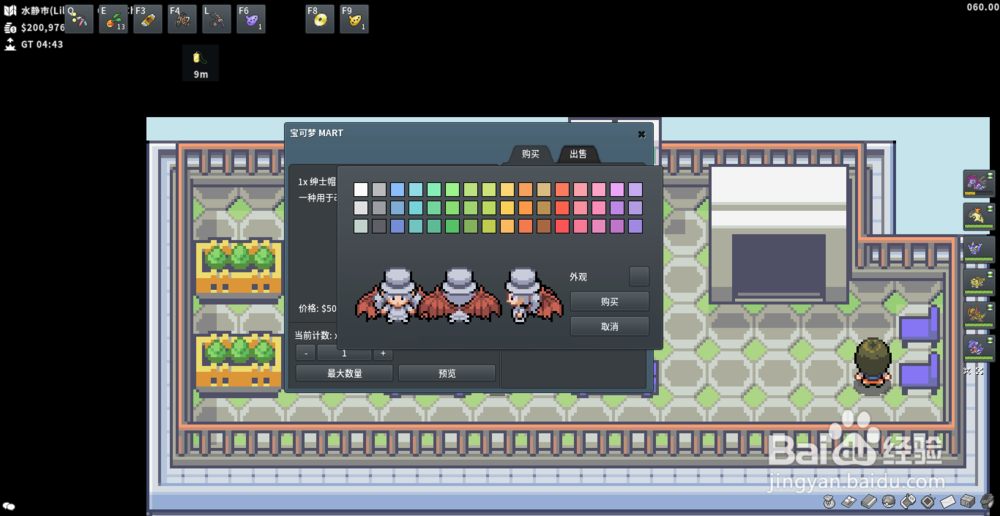Click the coin stack icon beside $200,976

[10, 28]
